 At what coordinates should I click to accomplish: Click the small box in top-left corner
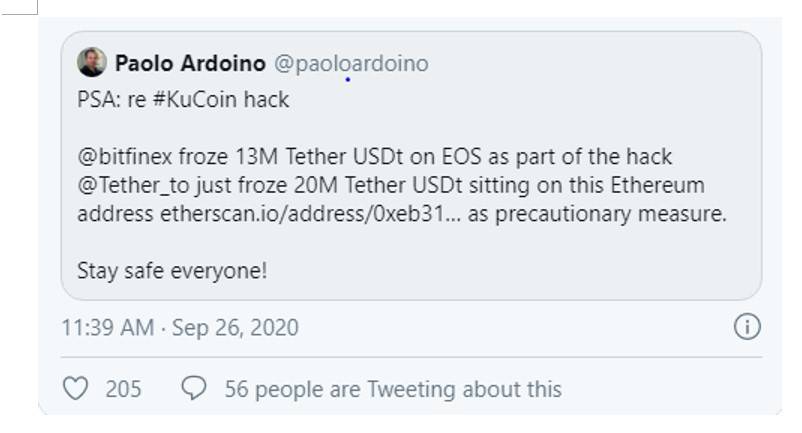(x=19, y=6)
